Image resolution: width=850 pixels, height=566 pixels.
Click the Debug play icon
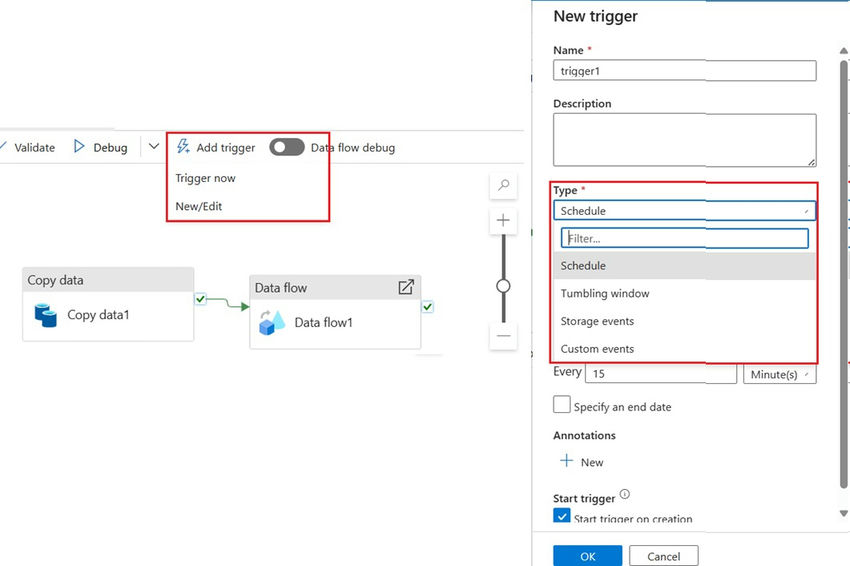point(80,147)
